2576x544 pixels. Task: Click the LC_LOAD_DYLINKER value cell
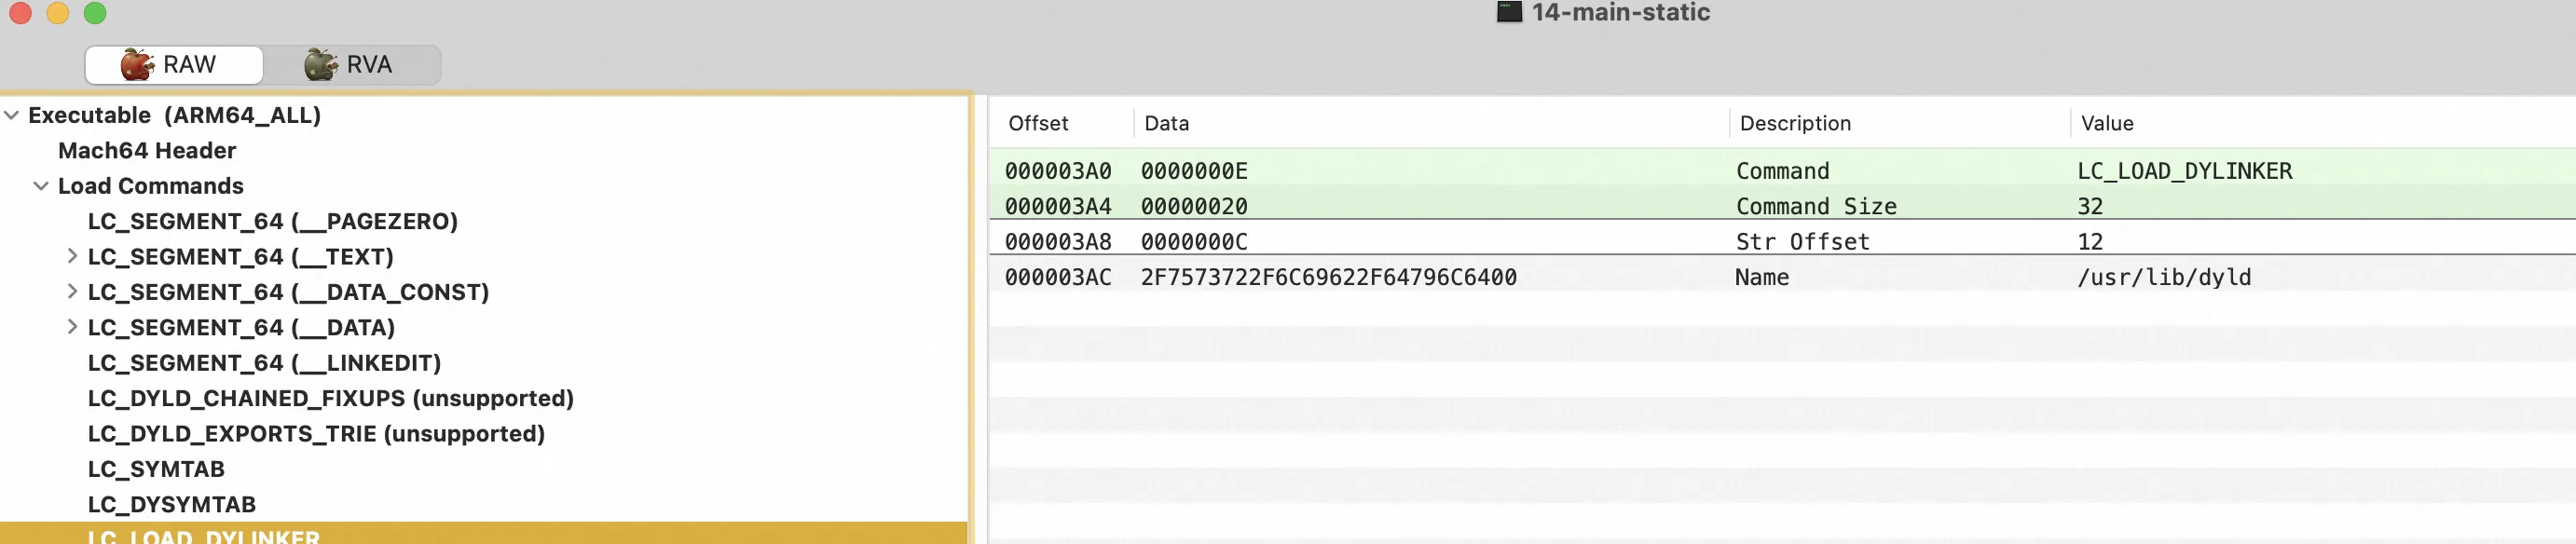(2185, 172)
